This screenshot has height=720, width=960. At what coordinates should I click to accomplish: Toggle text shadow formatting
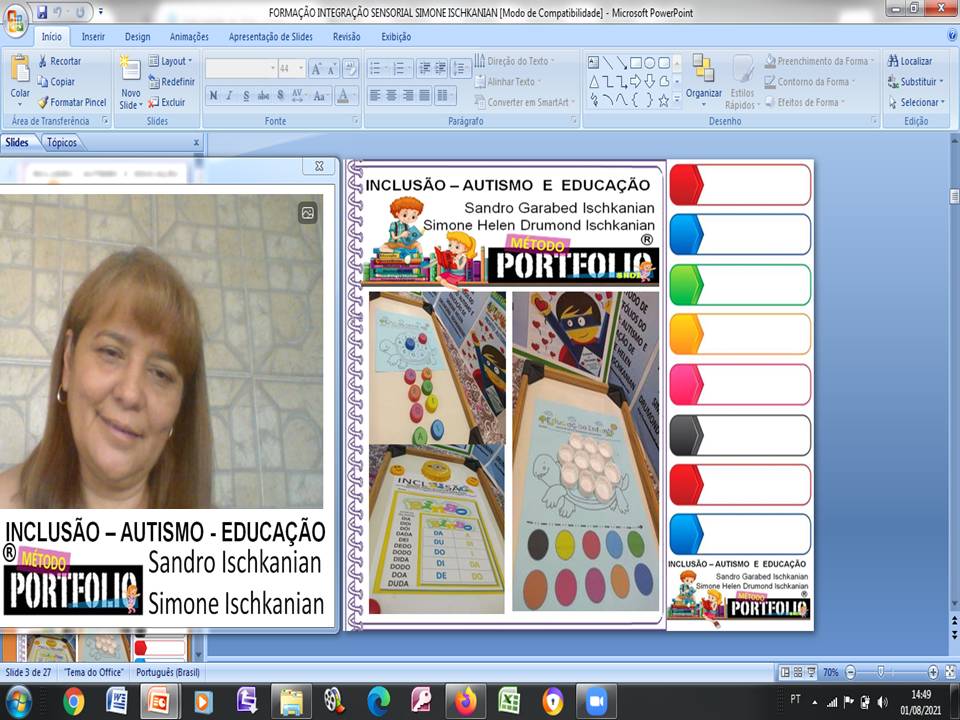click(x=280, y=96)
